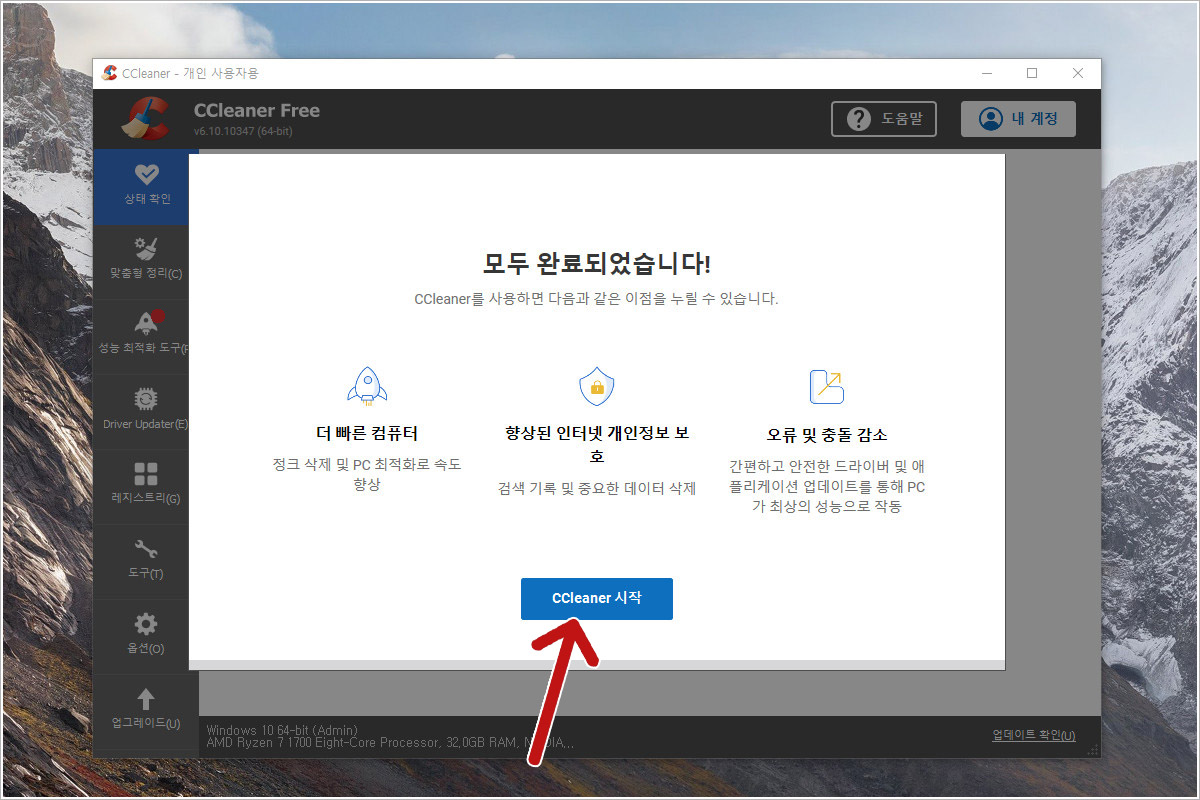
Task: Click the 오류 및 충돌 감소 heading
Action: tap(827, 435)
